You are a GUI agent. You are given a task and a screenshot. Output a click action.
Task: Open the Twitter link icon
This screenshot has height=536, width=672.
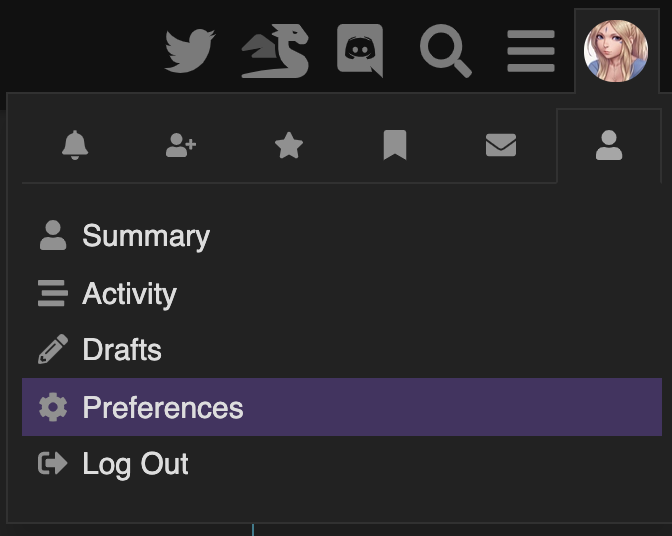pyautogui.click(x=190, y=50)
